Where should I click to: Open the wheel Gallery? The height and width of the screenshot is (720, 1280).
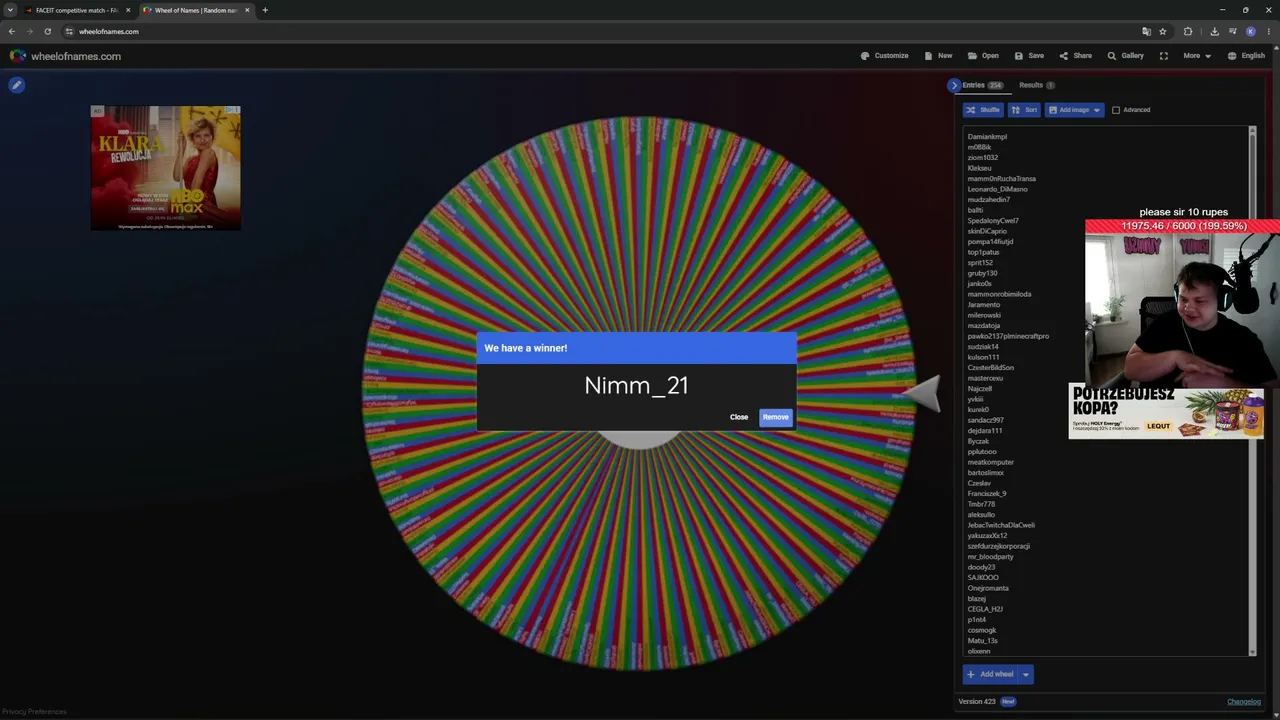(x=1126, y=56)
